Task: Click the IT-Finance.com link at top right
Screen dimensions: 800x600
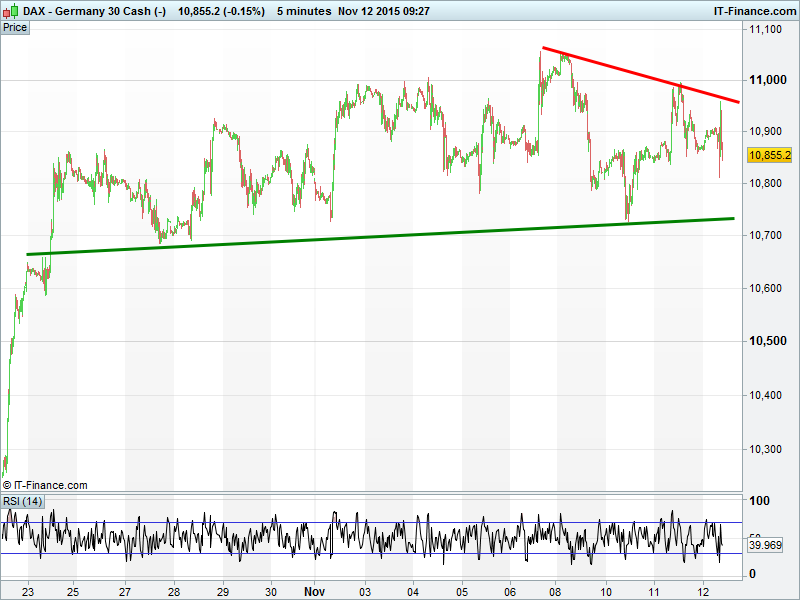Action: (754, 11)
